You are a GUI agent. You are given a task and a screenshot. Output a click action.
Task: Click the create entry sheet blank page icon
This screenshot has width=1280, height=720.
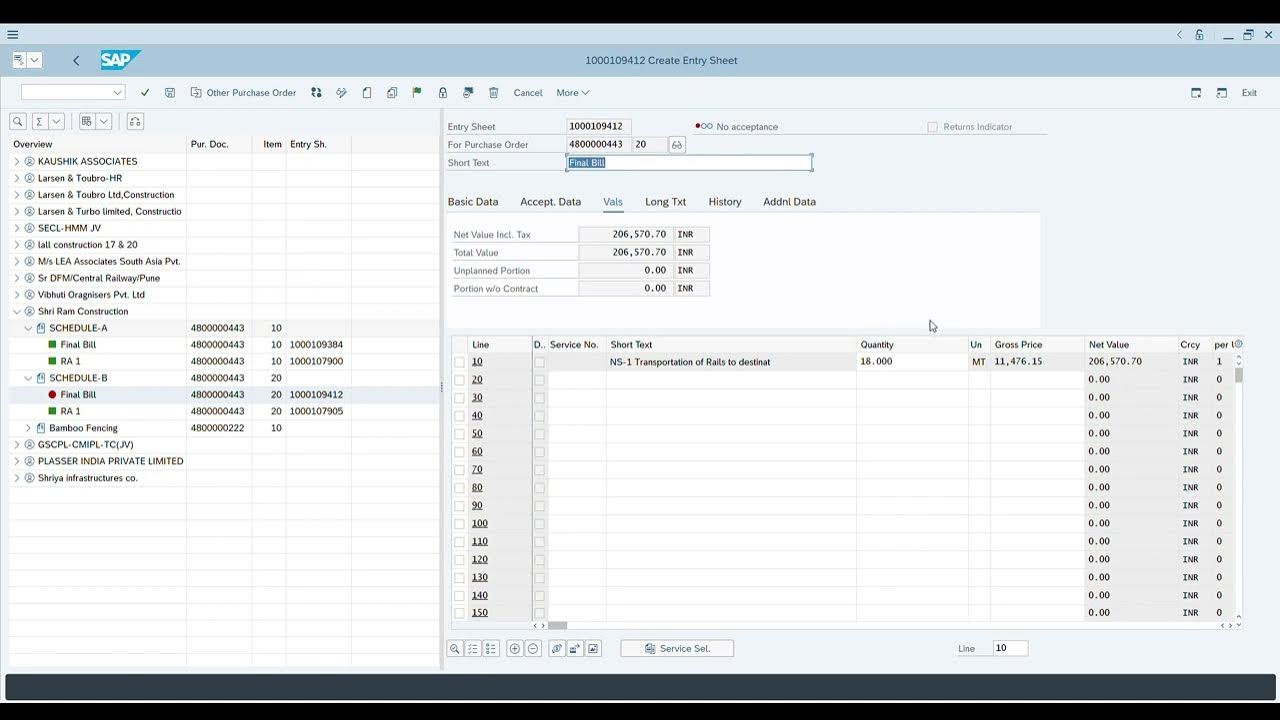[367, 92]
